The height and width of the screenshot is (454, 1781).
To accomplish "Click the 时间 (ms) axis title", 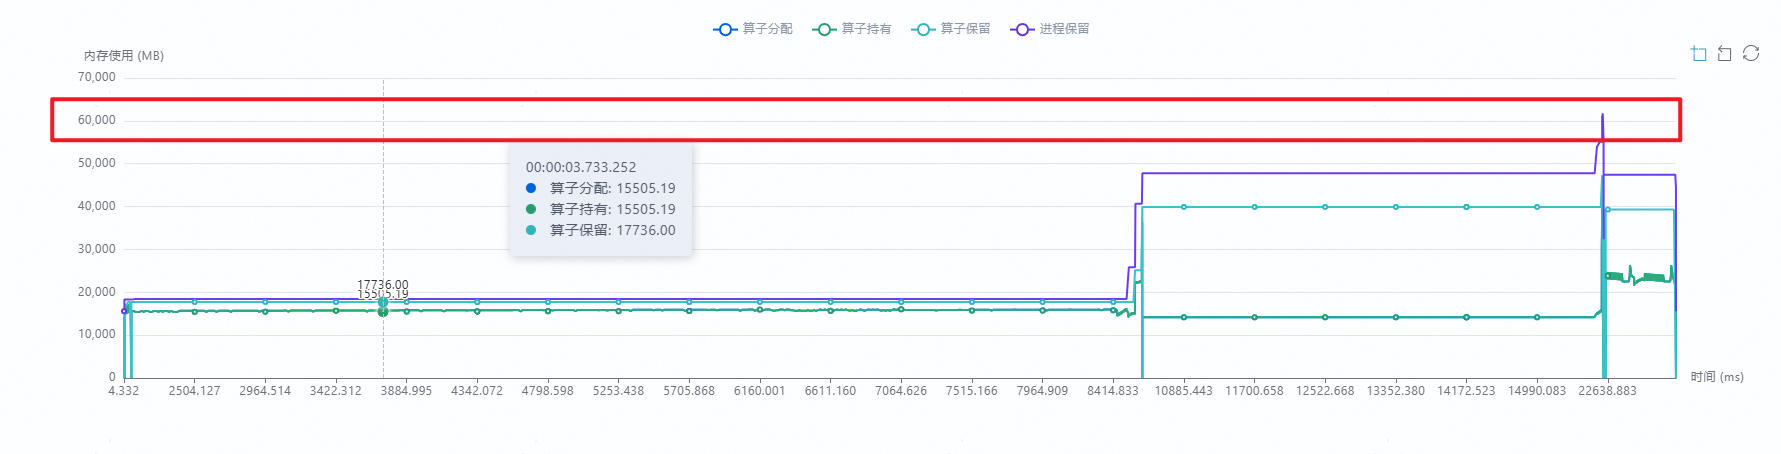I will click(1717, 377).
